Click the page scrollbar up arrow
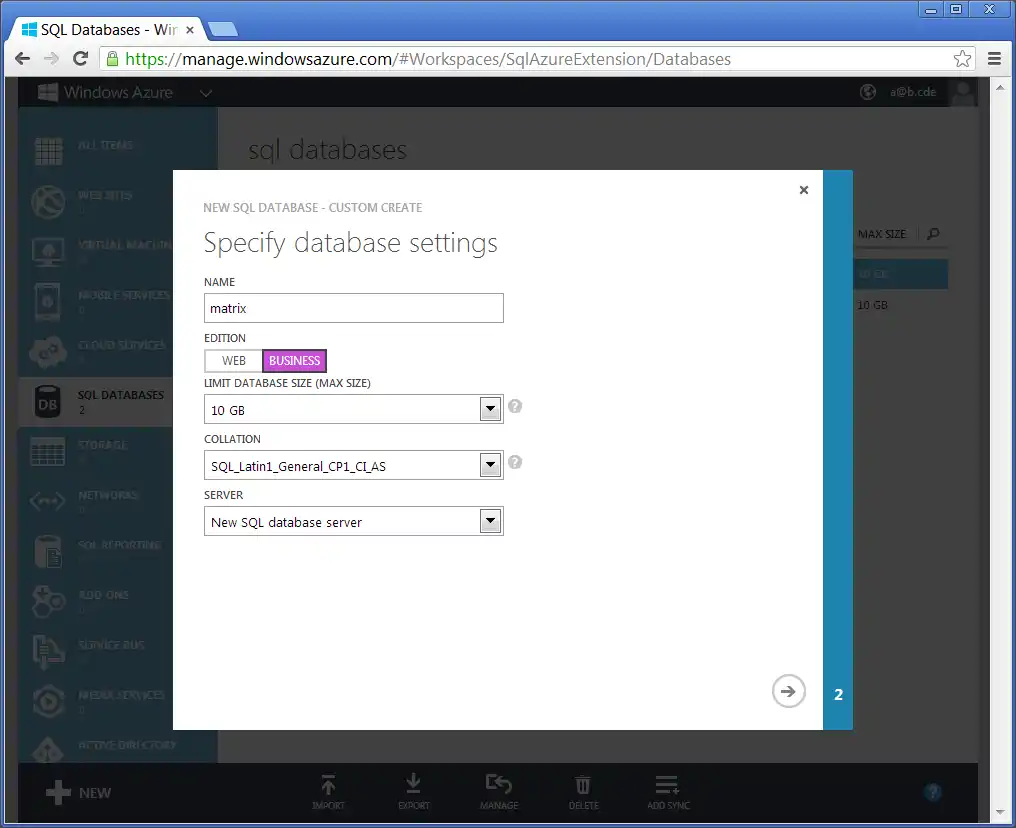The width and height of the screenshot is (1016, 828). click(1000, 86)
